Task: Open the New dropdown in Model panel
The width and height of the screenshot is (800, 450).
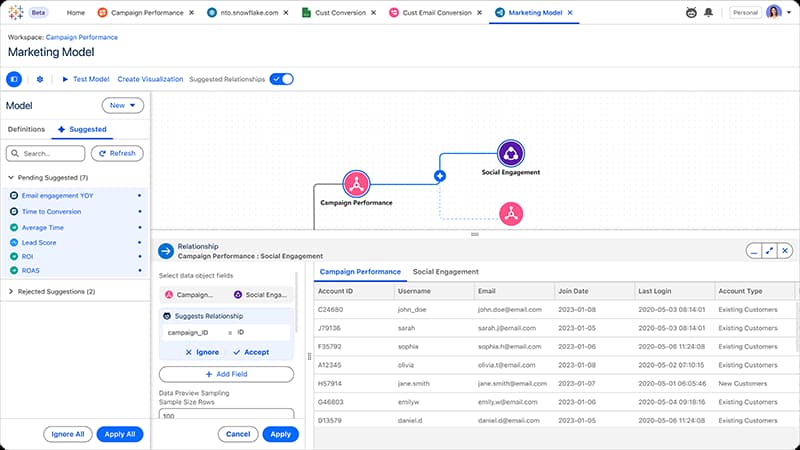Action: (123, 105)
